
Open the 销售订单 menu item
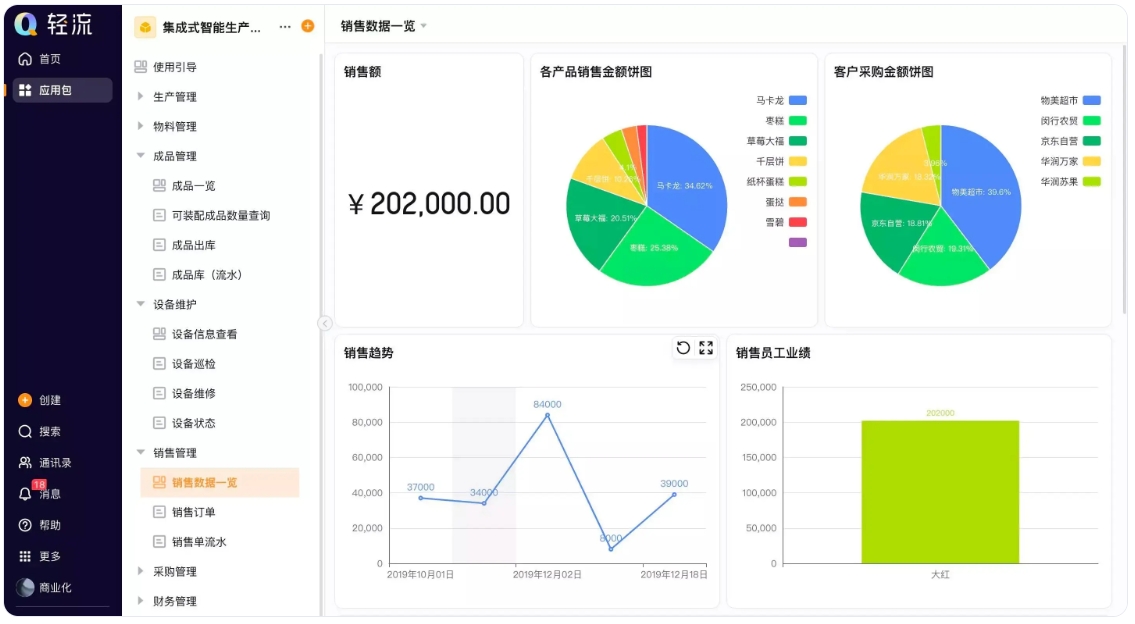coord(184,512)
